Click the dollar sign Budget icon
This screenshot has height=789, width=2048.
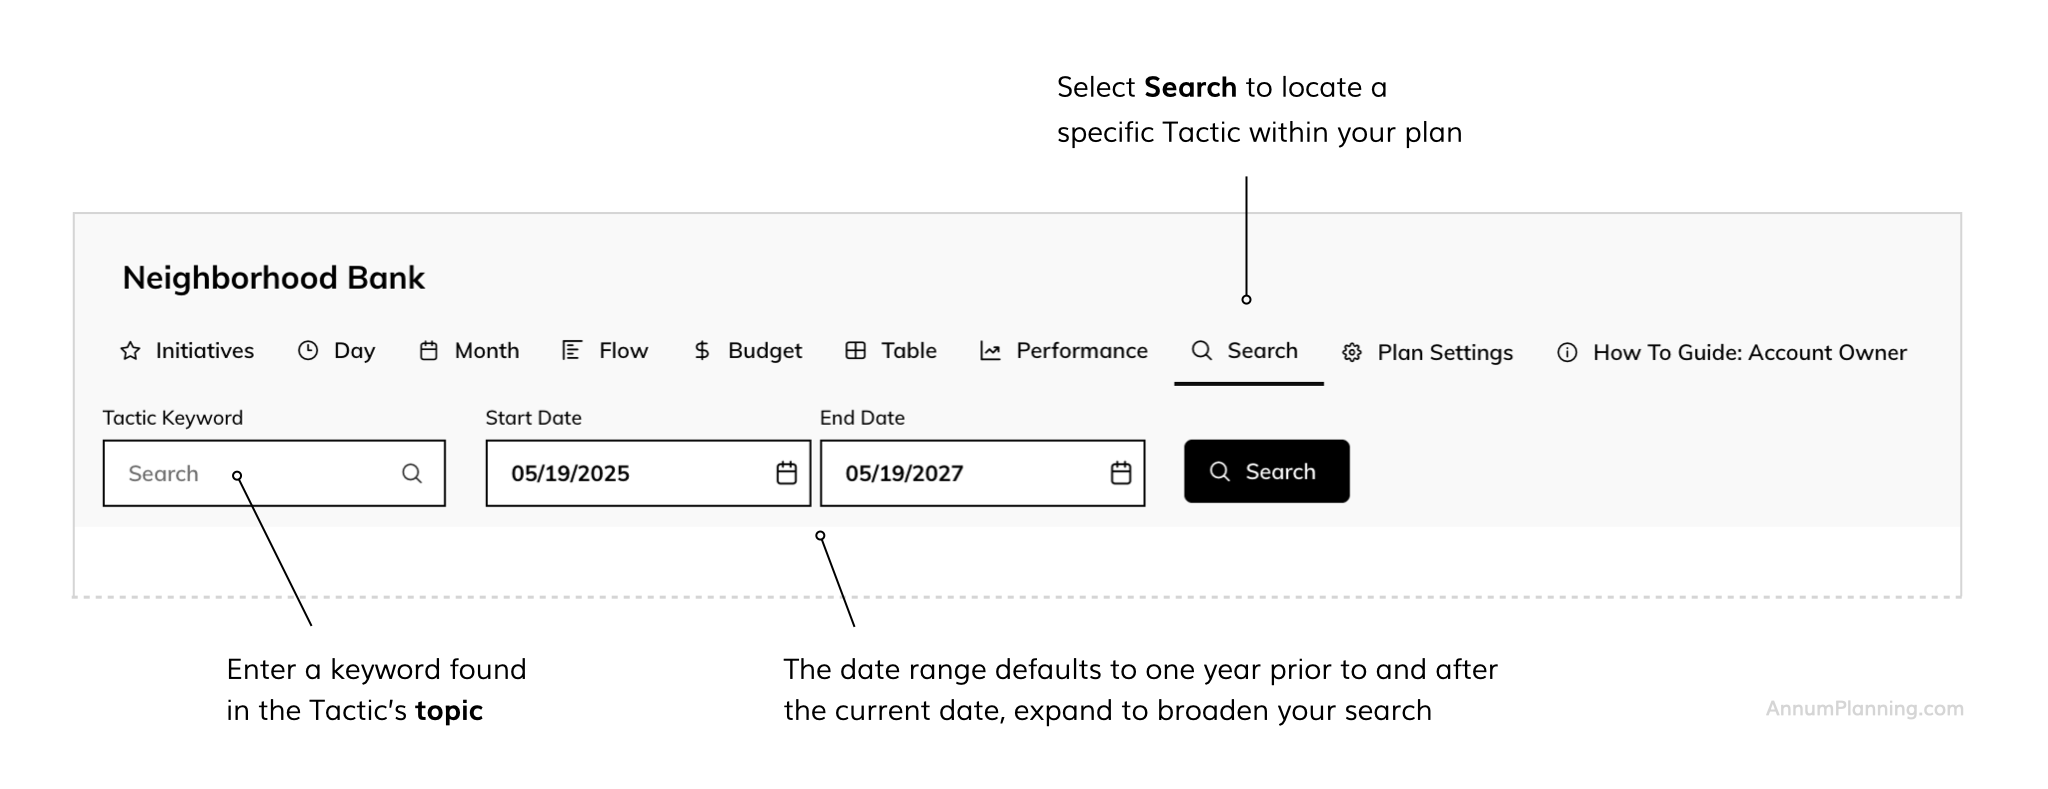point(702,351)
